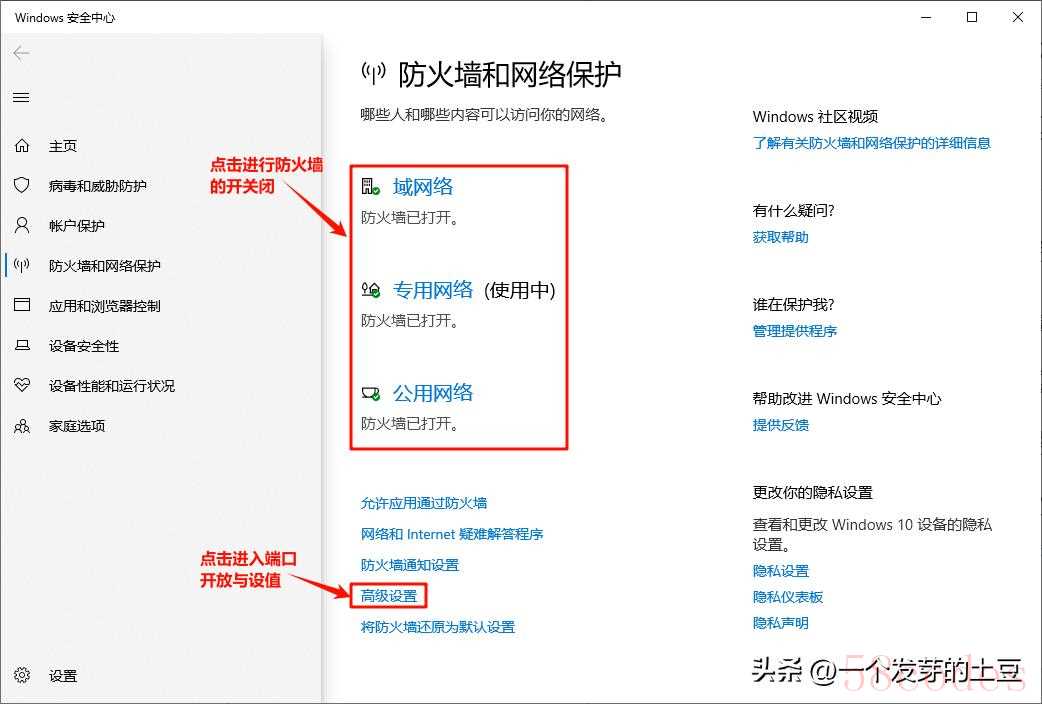Click 防火墙已打开 text under 公用网络
Image resolution: width=1042 pixels, height=704 pixels.
pyautogui.click(x=409, y=424)
